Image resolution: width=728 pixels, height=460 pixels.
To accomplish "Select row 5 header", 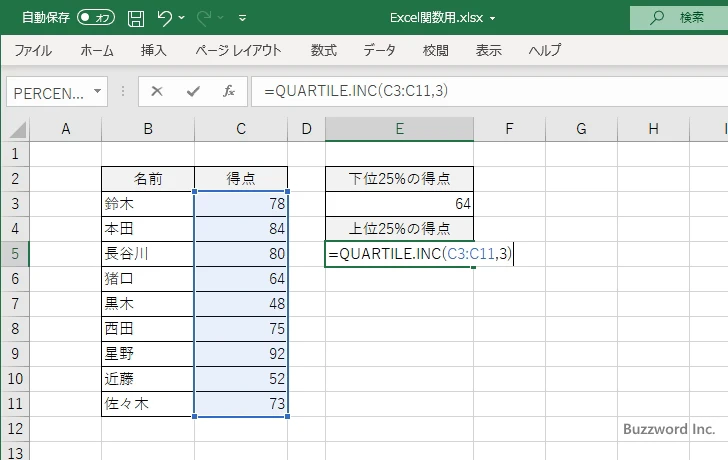I will click(x=15, y=254).
